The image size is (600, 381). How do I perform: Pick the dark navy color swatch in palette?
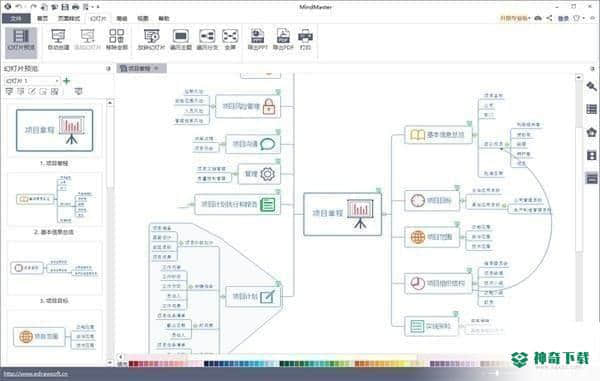click(207, 364)
